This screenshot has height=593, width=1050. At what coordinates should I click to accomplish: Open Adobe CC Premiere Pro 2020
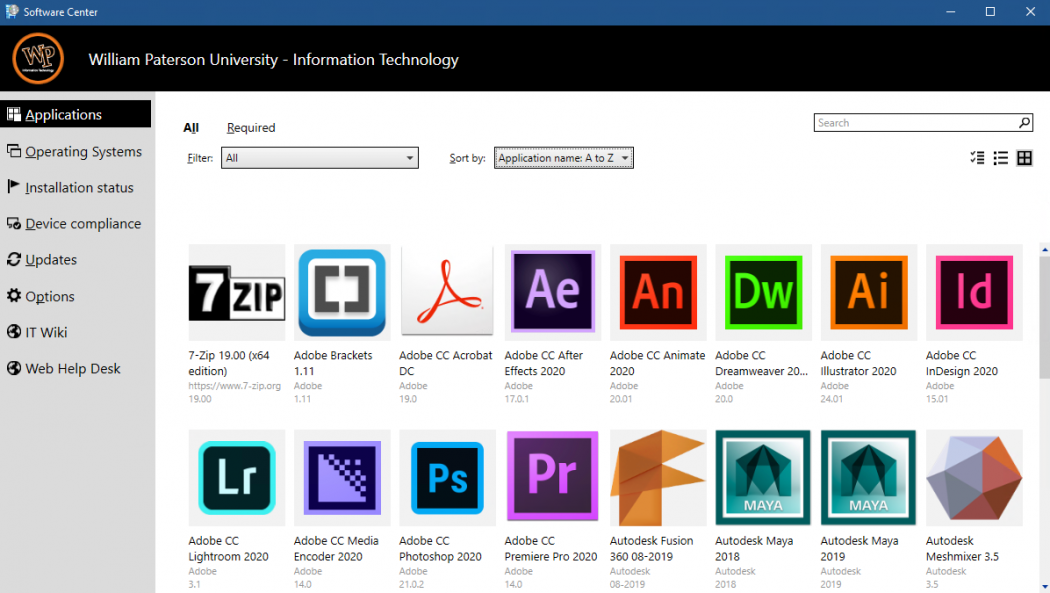551,477
